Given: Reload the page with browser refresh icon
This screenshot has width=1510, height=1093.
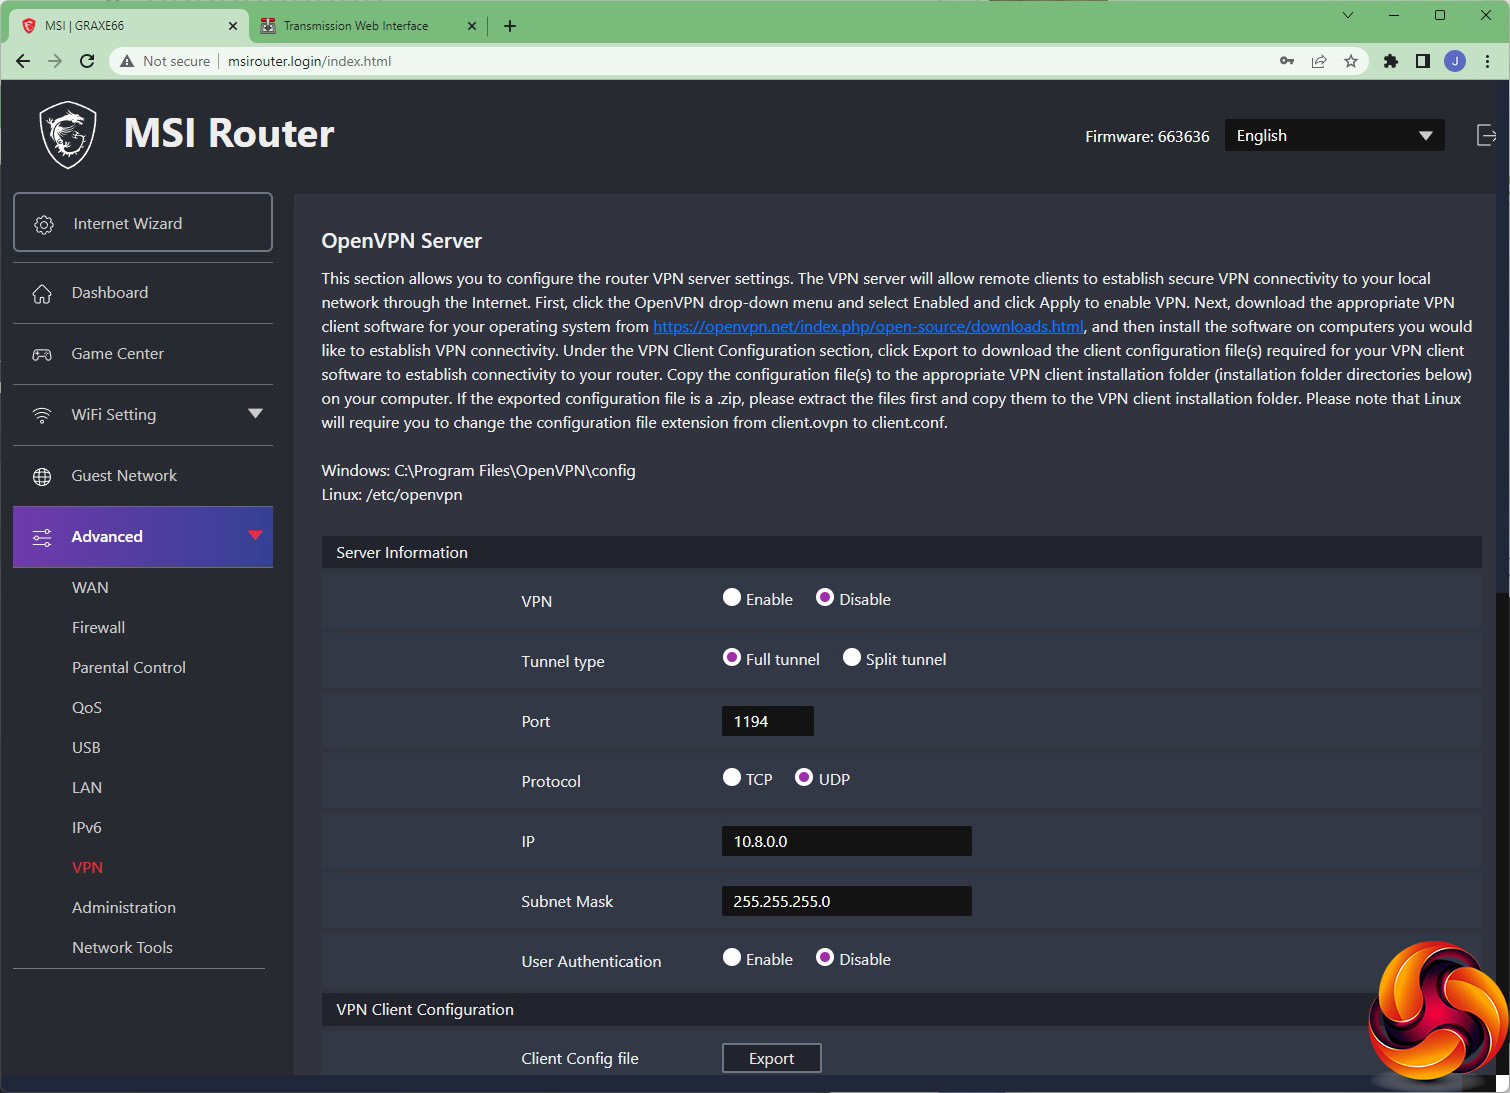Looking at the screenshot, I should click(x=87, y=61).
